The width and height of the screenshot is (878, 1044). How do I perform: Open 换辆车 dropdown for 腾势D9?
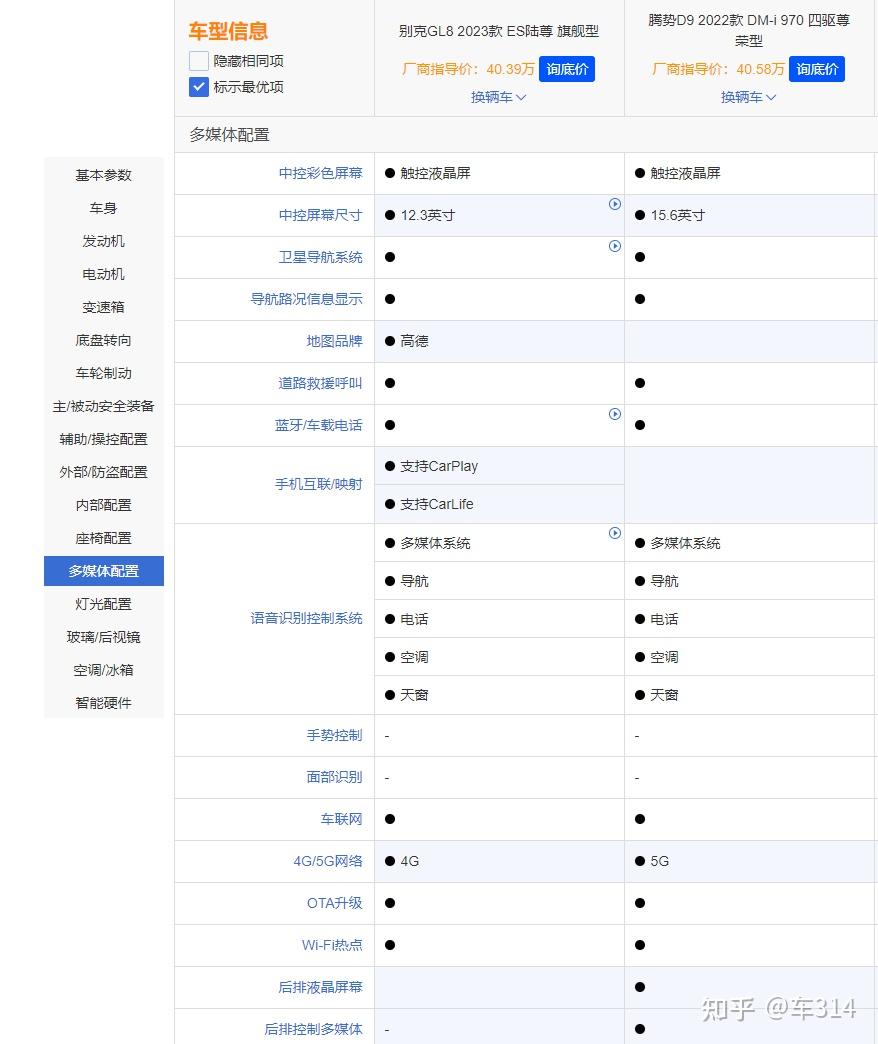[x=748, y=97]
